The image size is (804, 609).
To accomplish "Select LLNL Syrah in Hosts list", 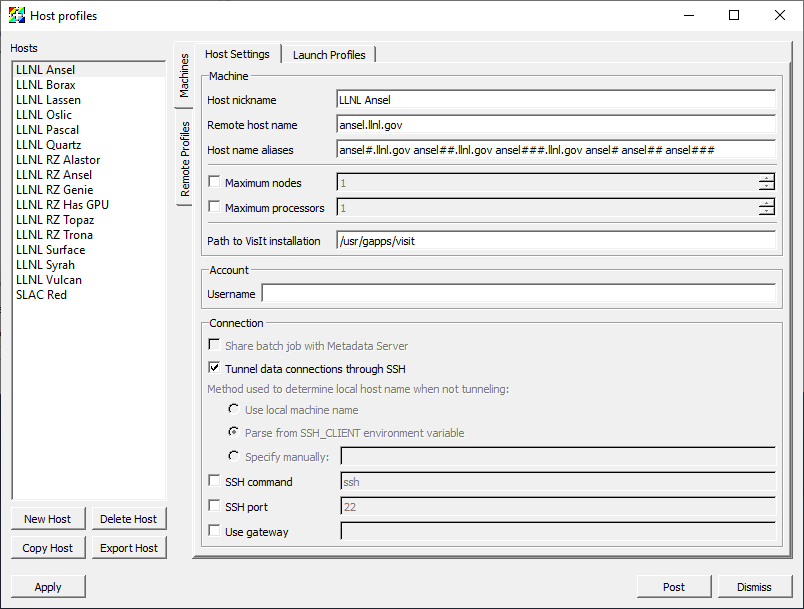I will click(89, 265).
